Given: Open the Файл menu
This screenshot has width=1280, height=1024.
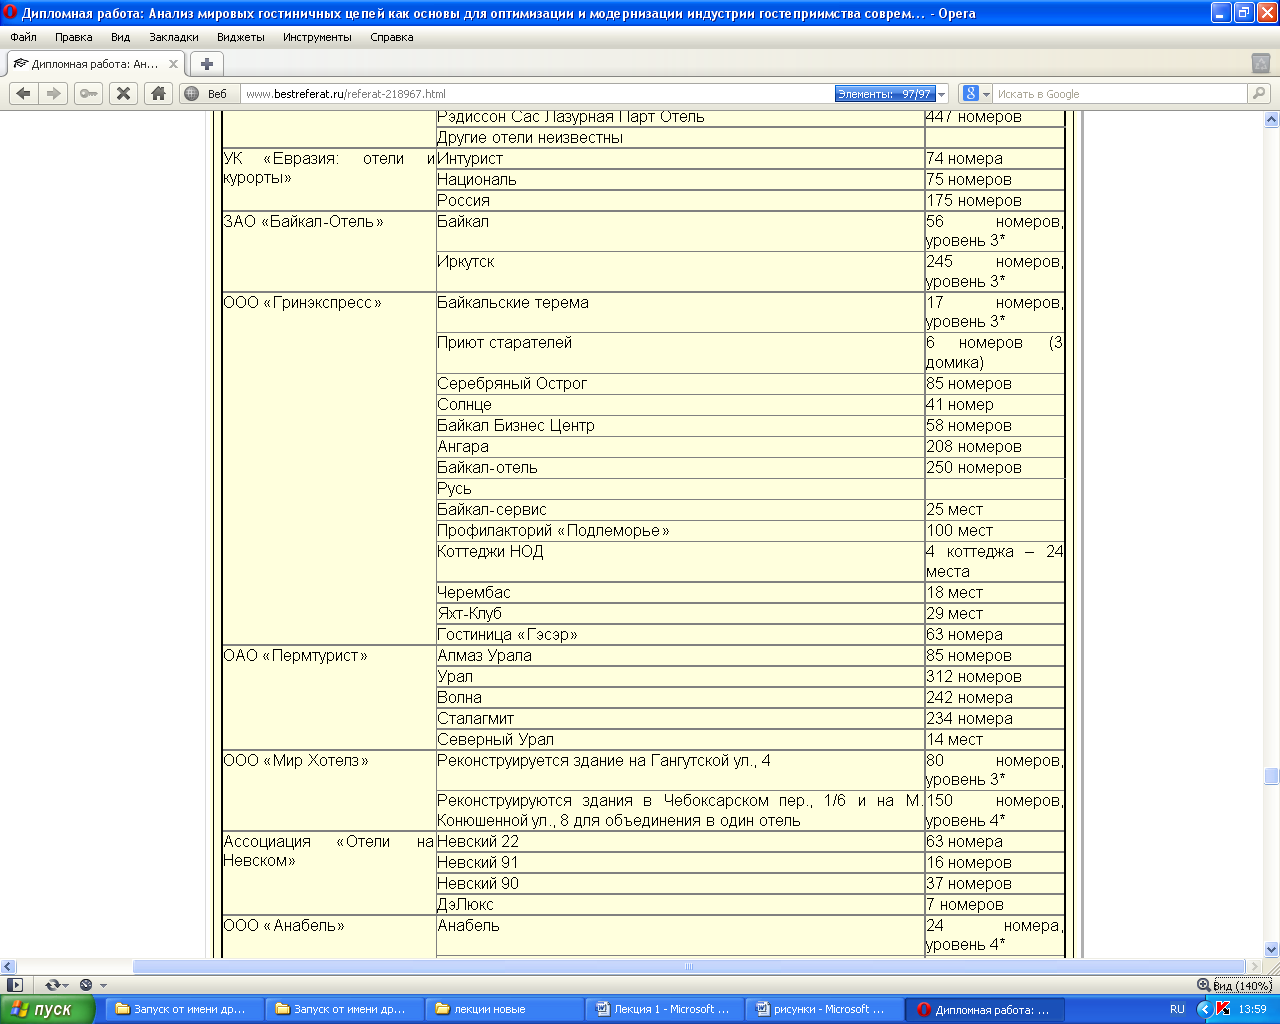Looking at the screenshot, I should [24, 37].
